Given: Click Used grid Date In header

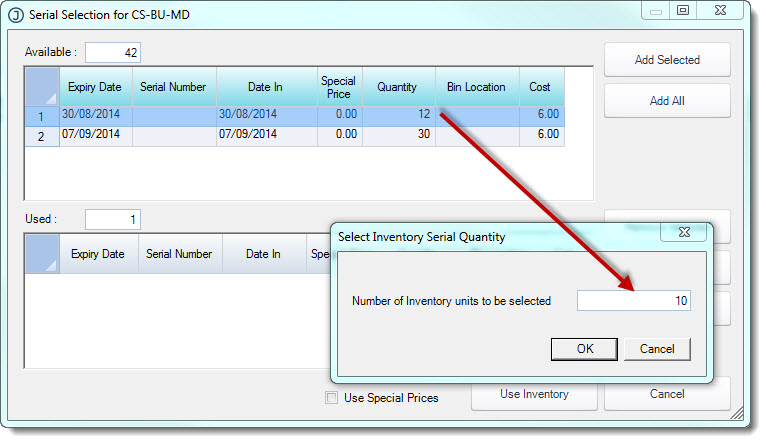Looking at the screenshot, I should click(x=264, y=254).
